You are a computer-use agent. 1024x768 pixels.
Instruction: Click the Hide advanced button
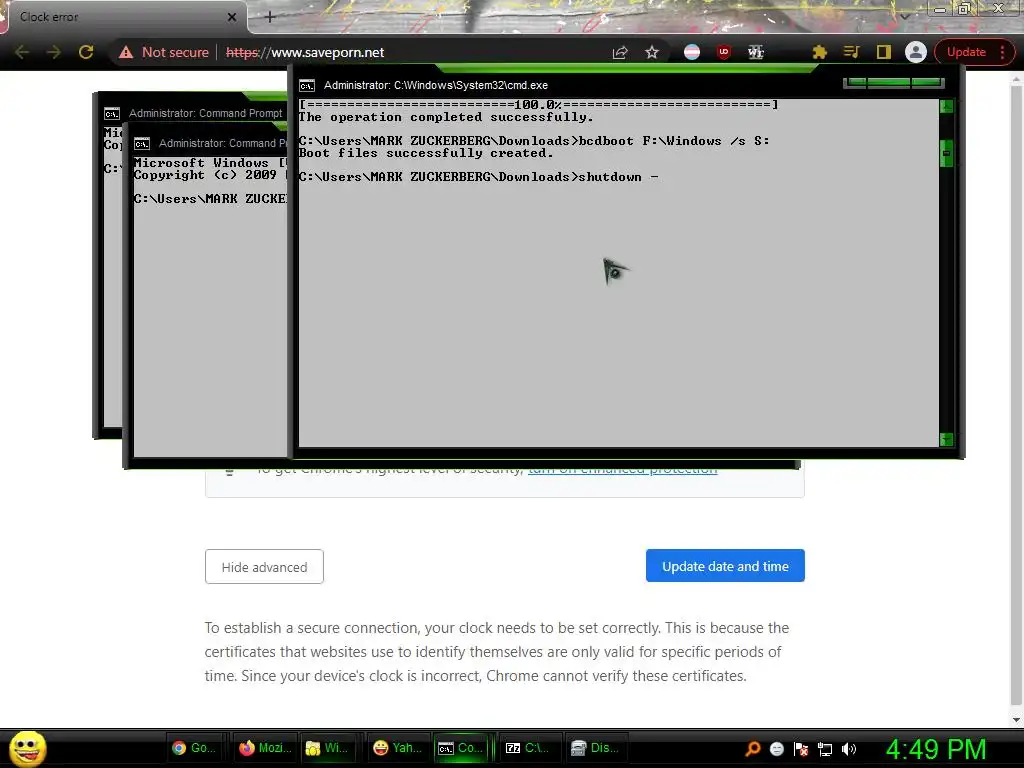click(264, 567)
